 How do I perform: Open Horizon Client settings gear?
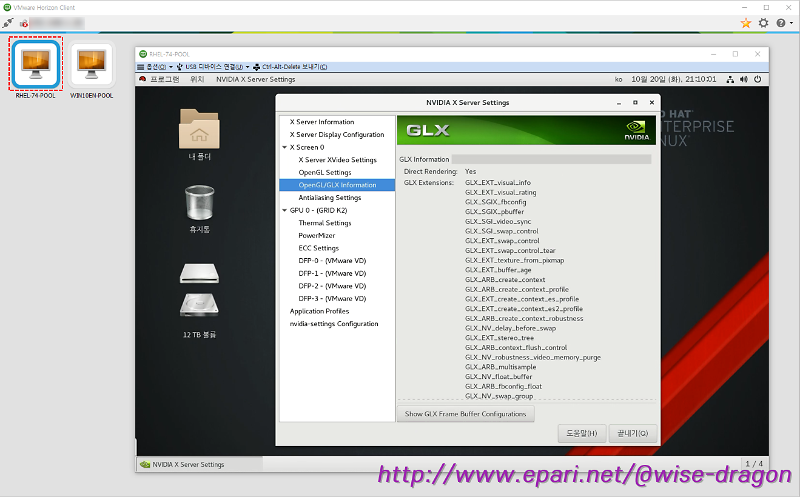pyautogui.click(x=763, y=23)
